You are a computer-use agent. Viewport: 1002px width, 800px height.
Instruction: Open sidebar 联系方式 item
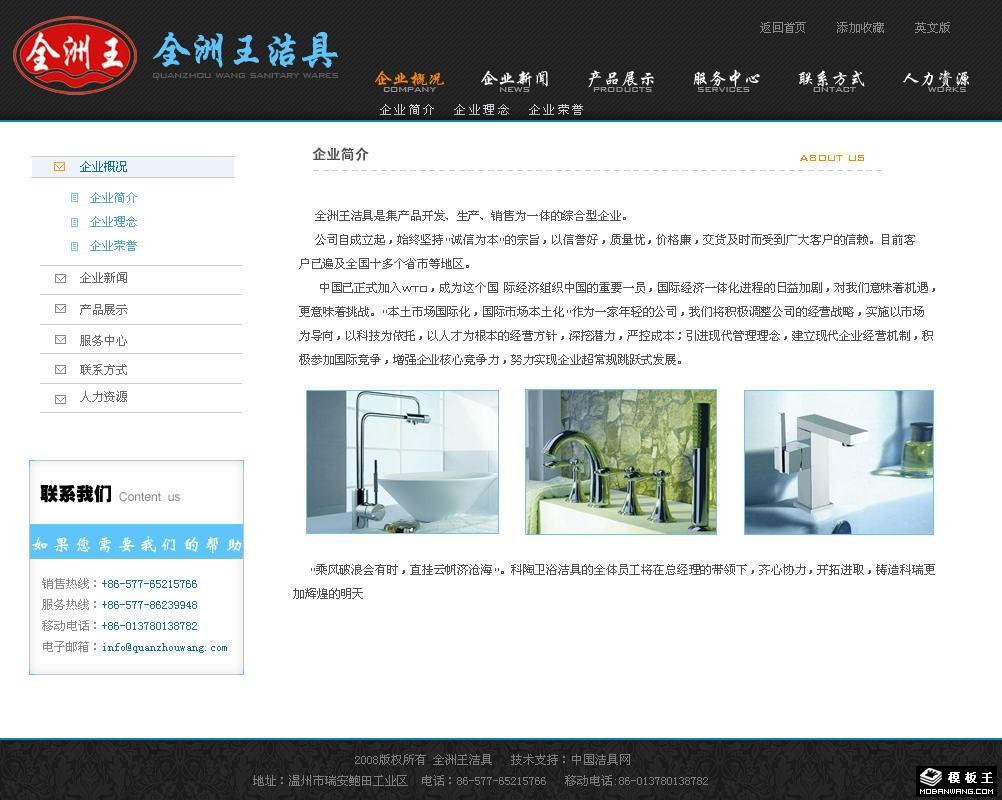(x=104, y=370)
